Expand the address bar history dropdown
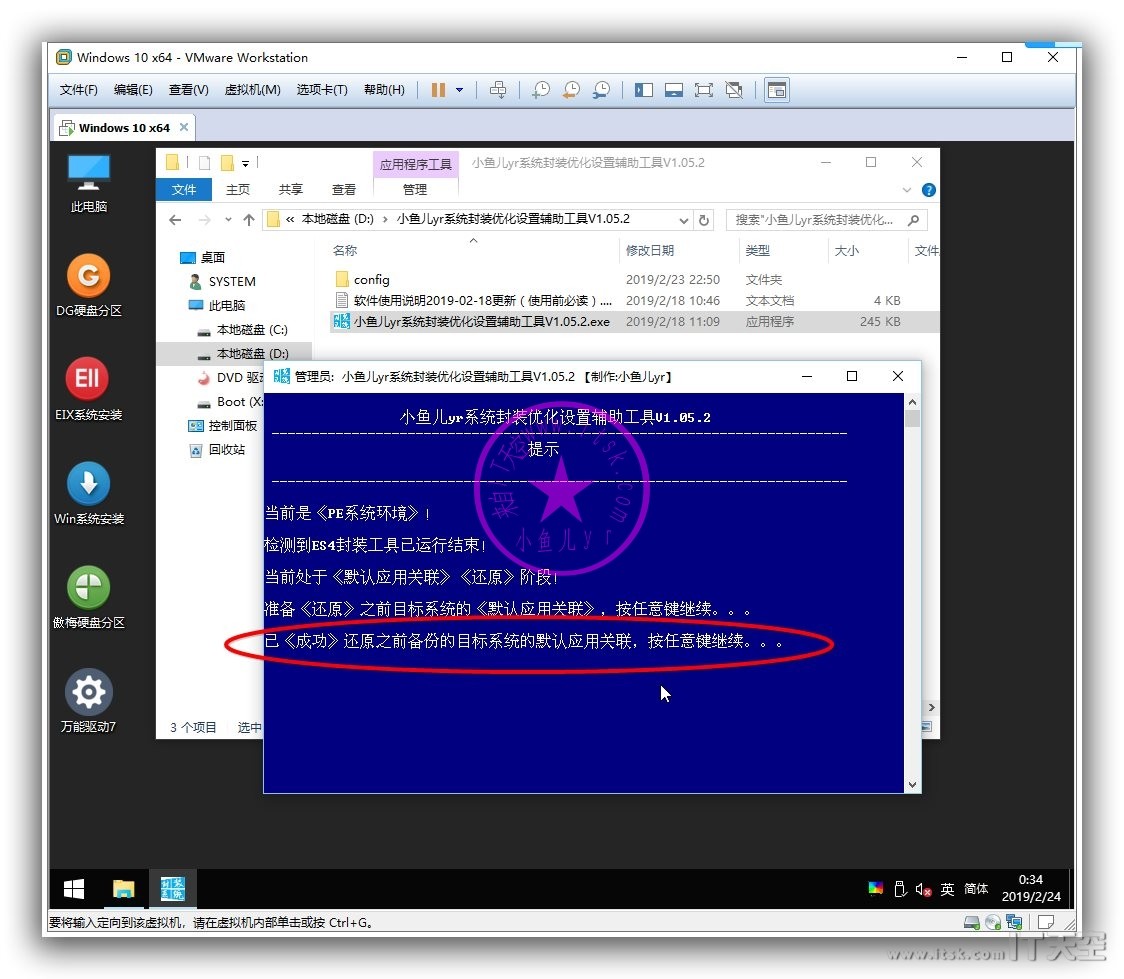The width and height of the screenshot is (1124, 979). pos(684,220)
